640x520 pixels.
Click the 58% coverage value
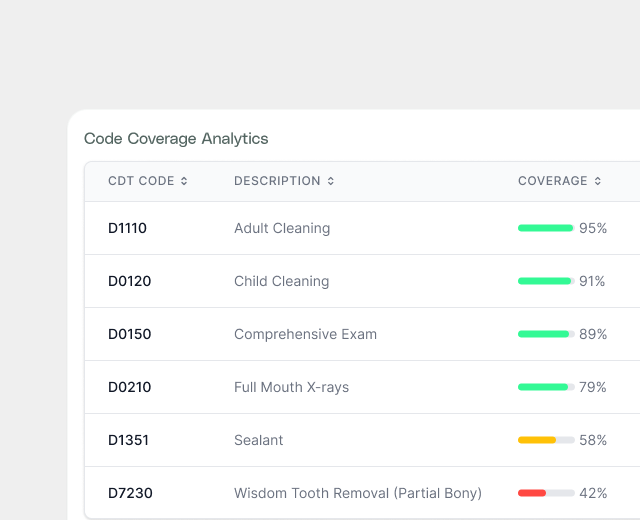(x=593, y=440)
